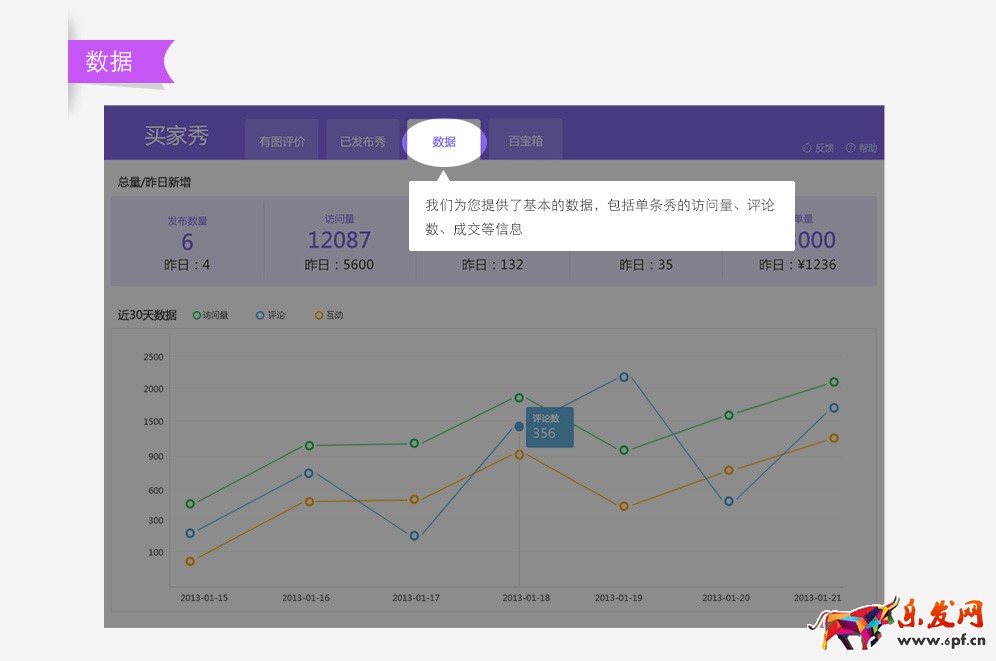Click the 反馈 feedback icon
The image size is (996, 661).
coord(807,148)
